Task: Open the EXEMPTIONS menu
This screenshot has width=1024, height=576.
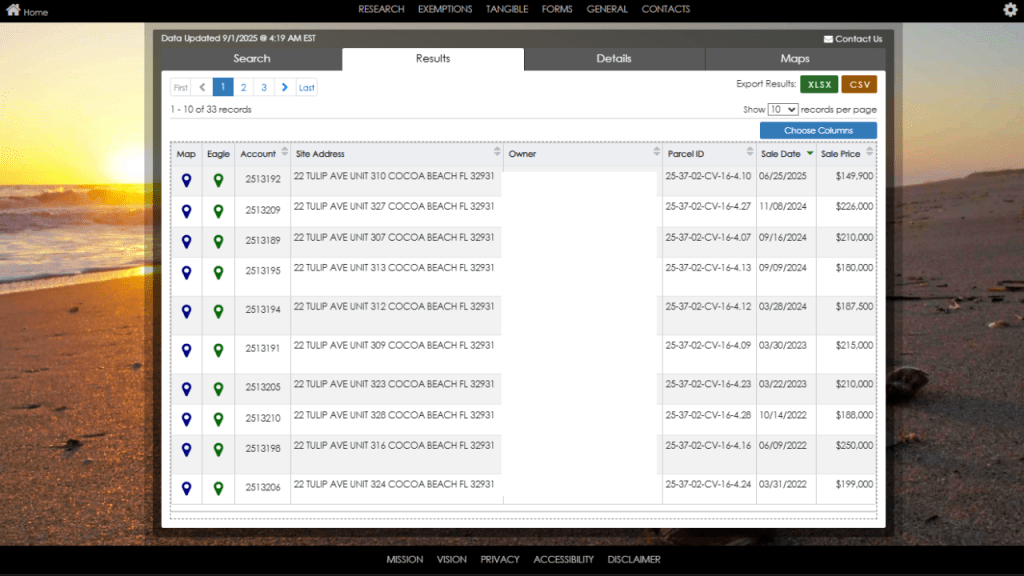Action: coord(445,9)
